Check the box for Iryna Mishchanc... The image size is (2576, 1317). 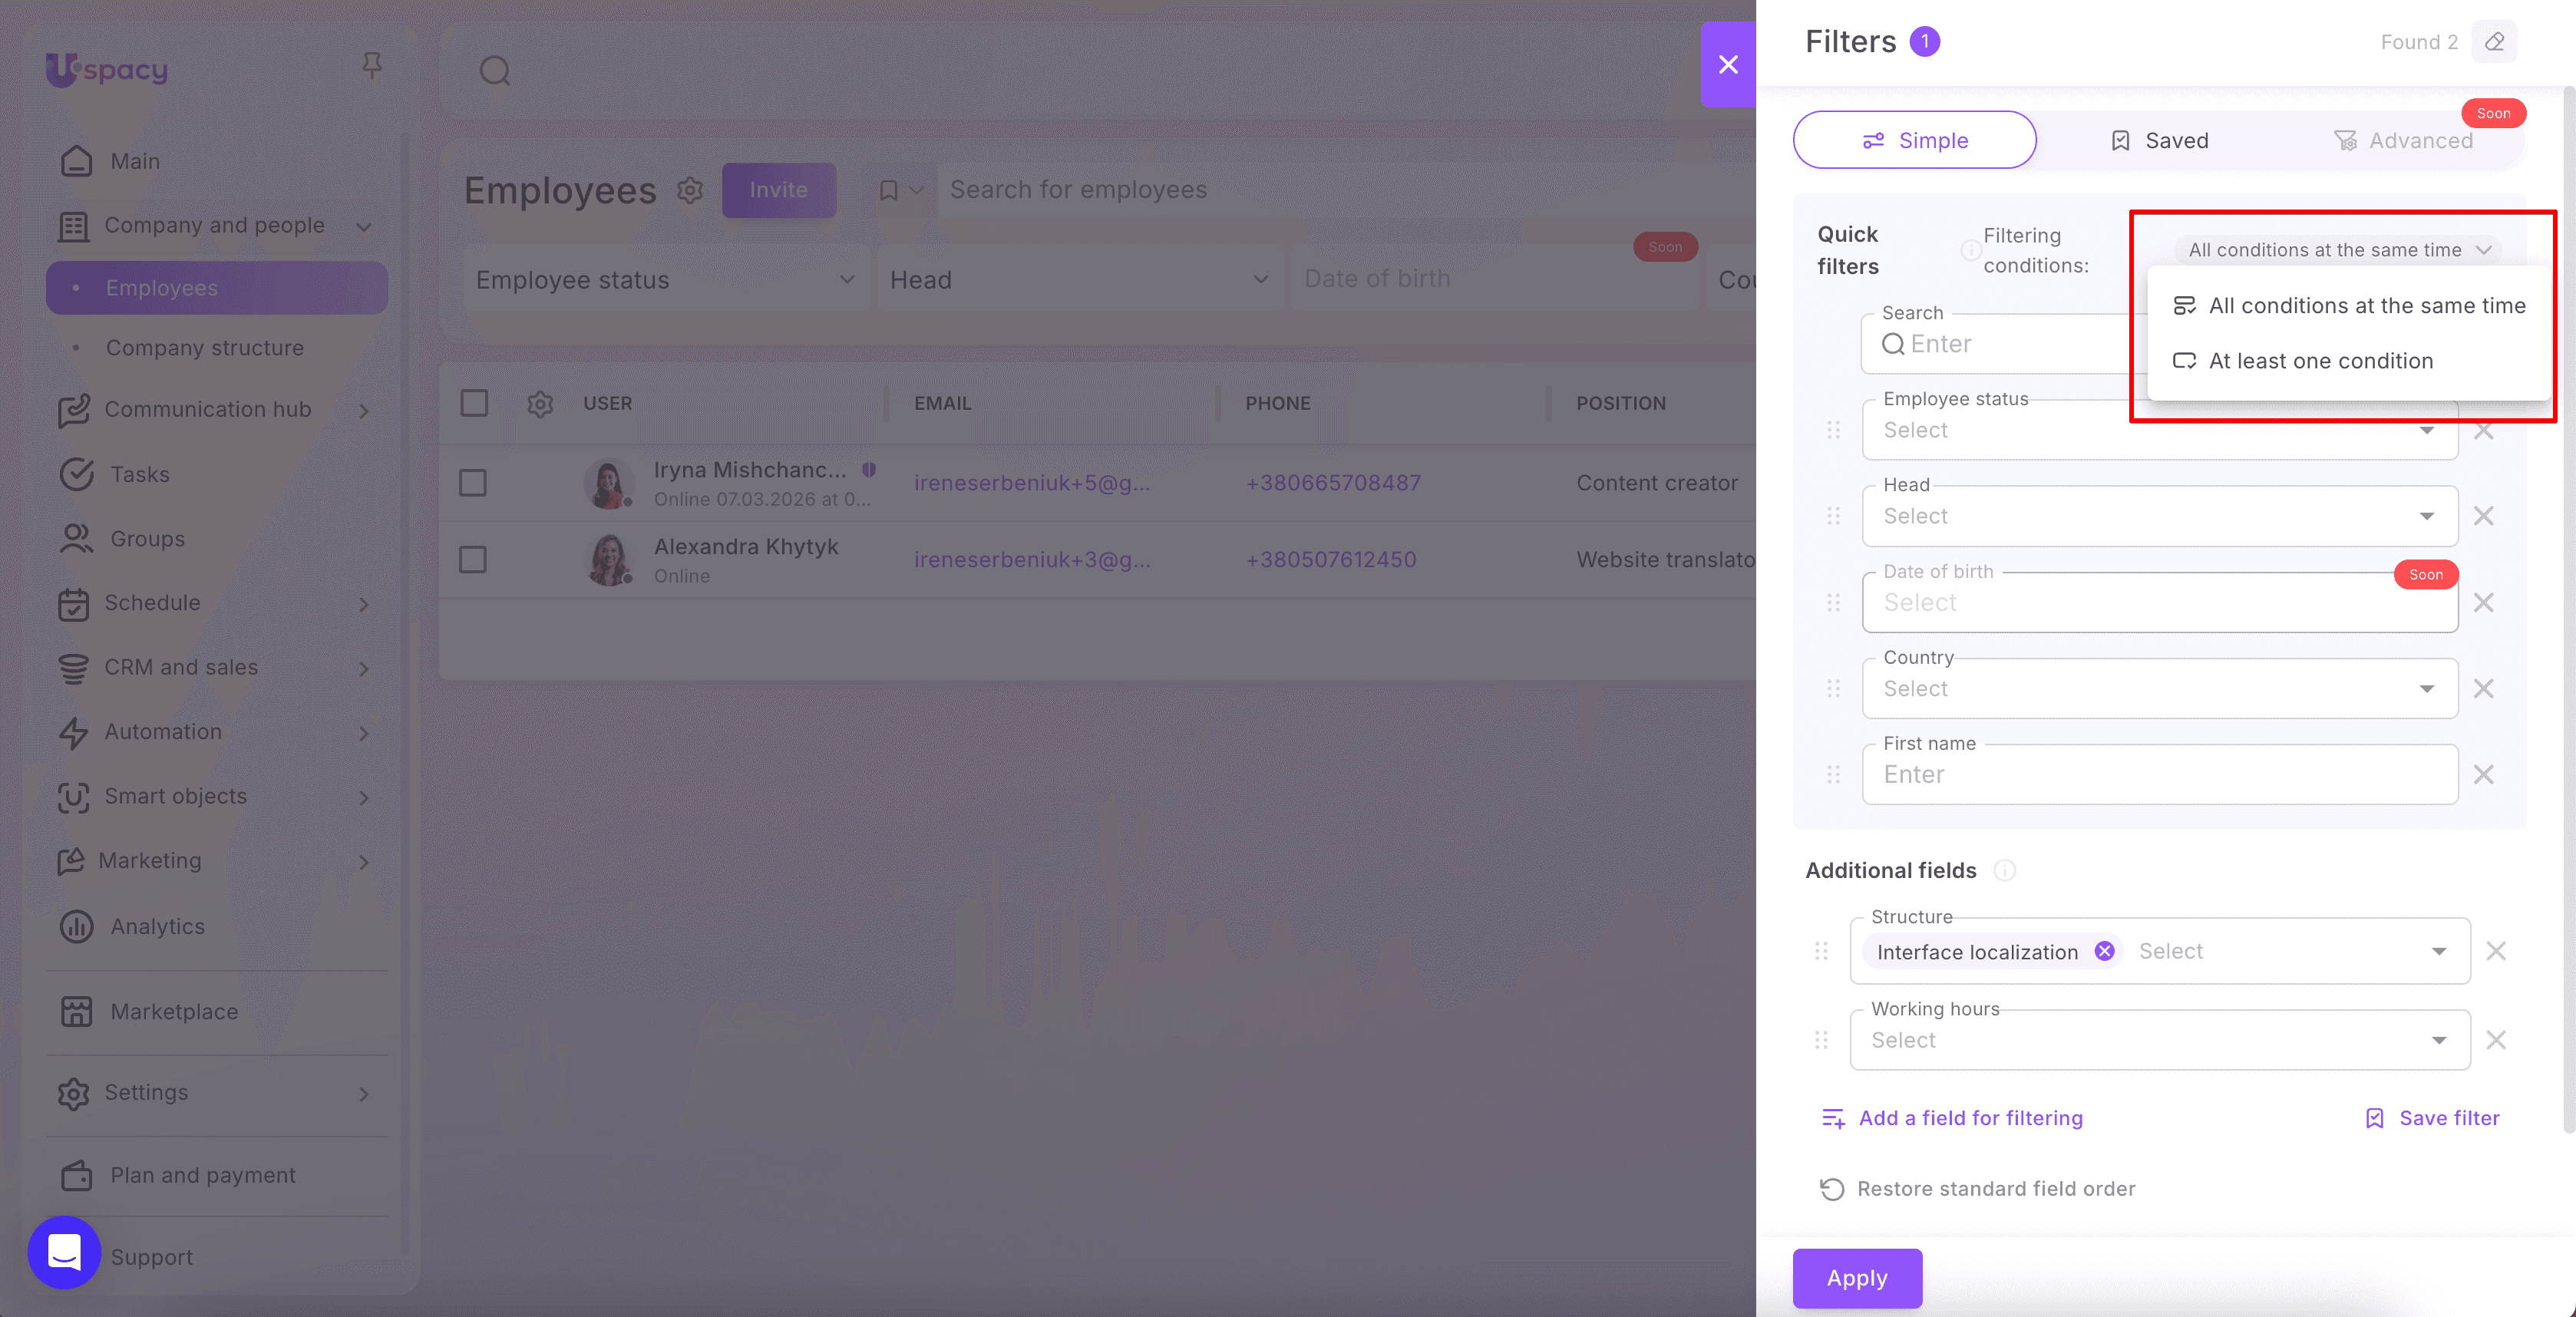[473, 483]
